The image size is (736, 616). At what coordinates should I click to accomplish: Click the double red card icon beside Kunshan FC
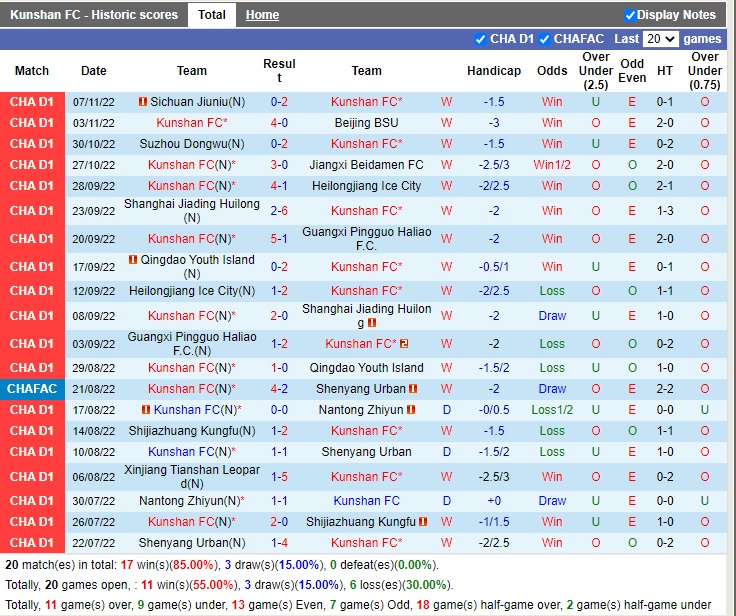tap(404, 344)
